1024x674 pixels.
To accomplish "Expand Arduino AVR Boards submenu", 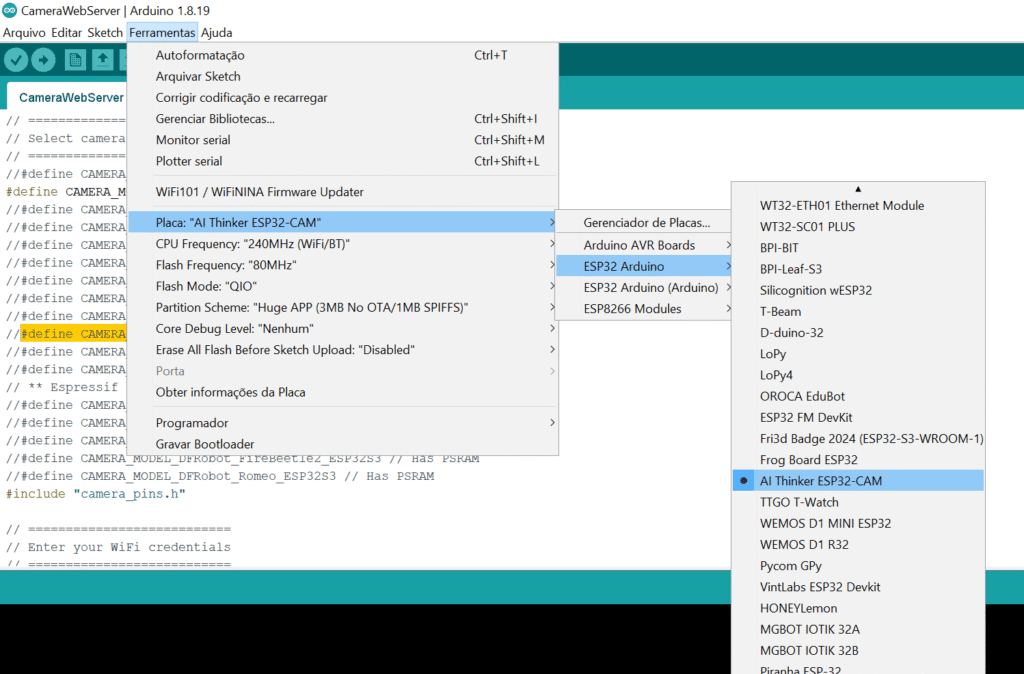I will click(639, 245).
